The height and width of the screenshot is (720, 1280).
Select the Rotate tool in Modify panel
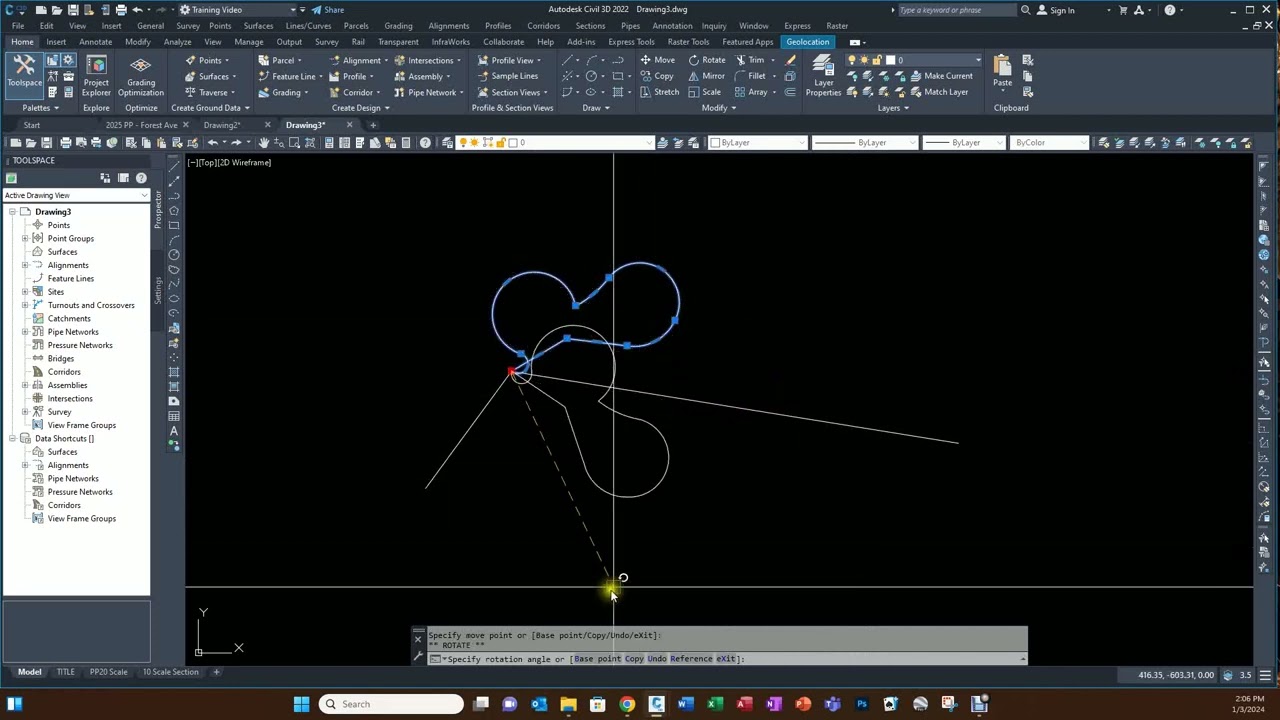click(x=706, y=60)
